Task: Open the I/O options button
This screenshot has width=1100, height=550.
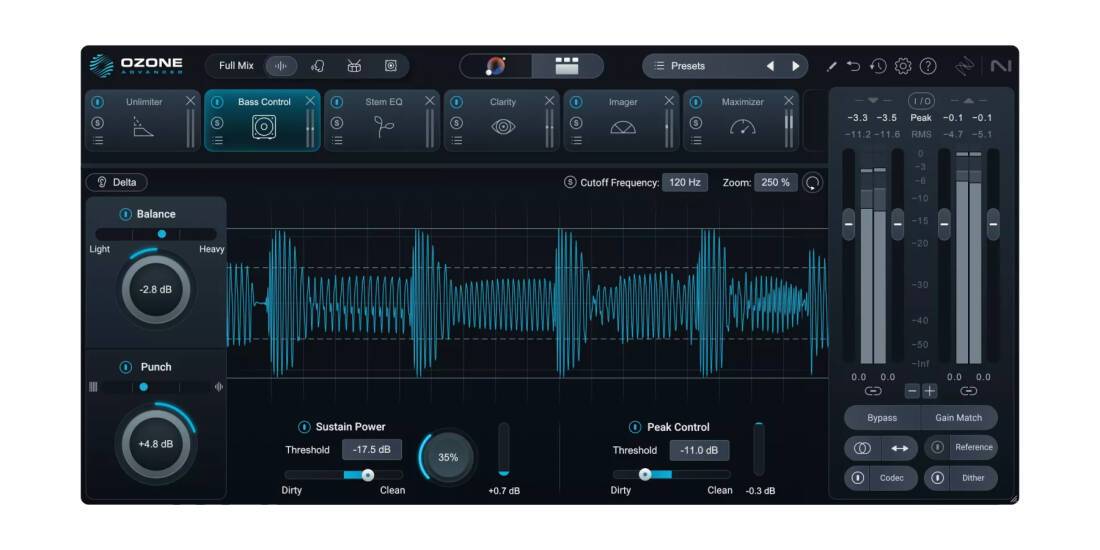Action: [x=921, y=100]
